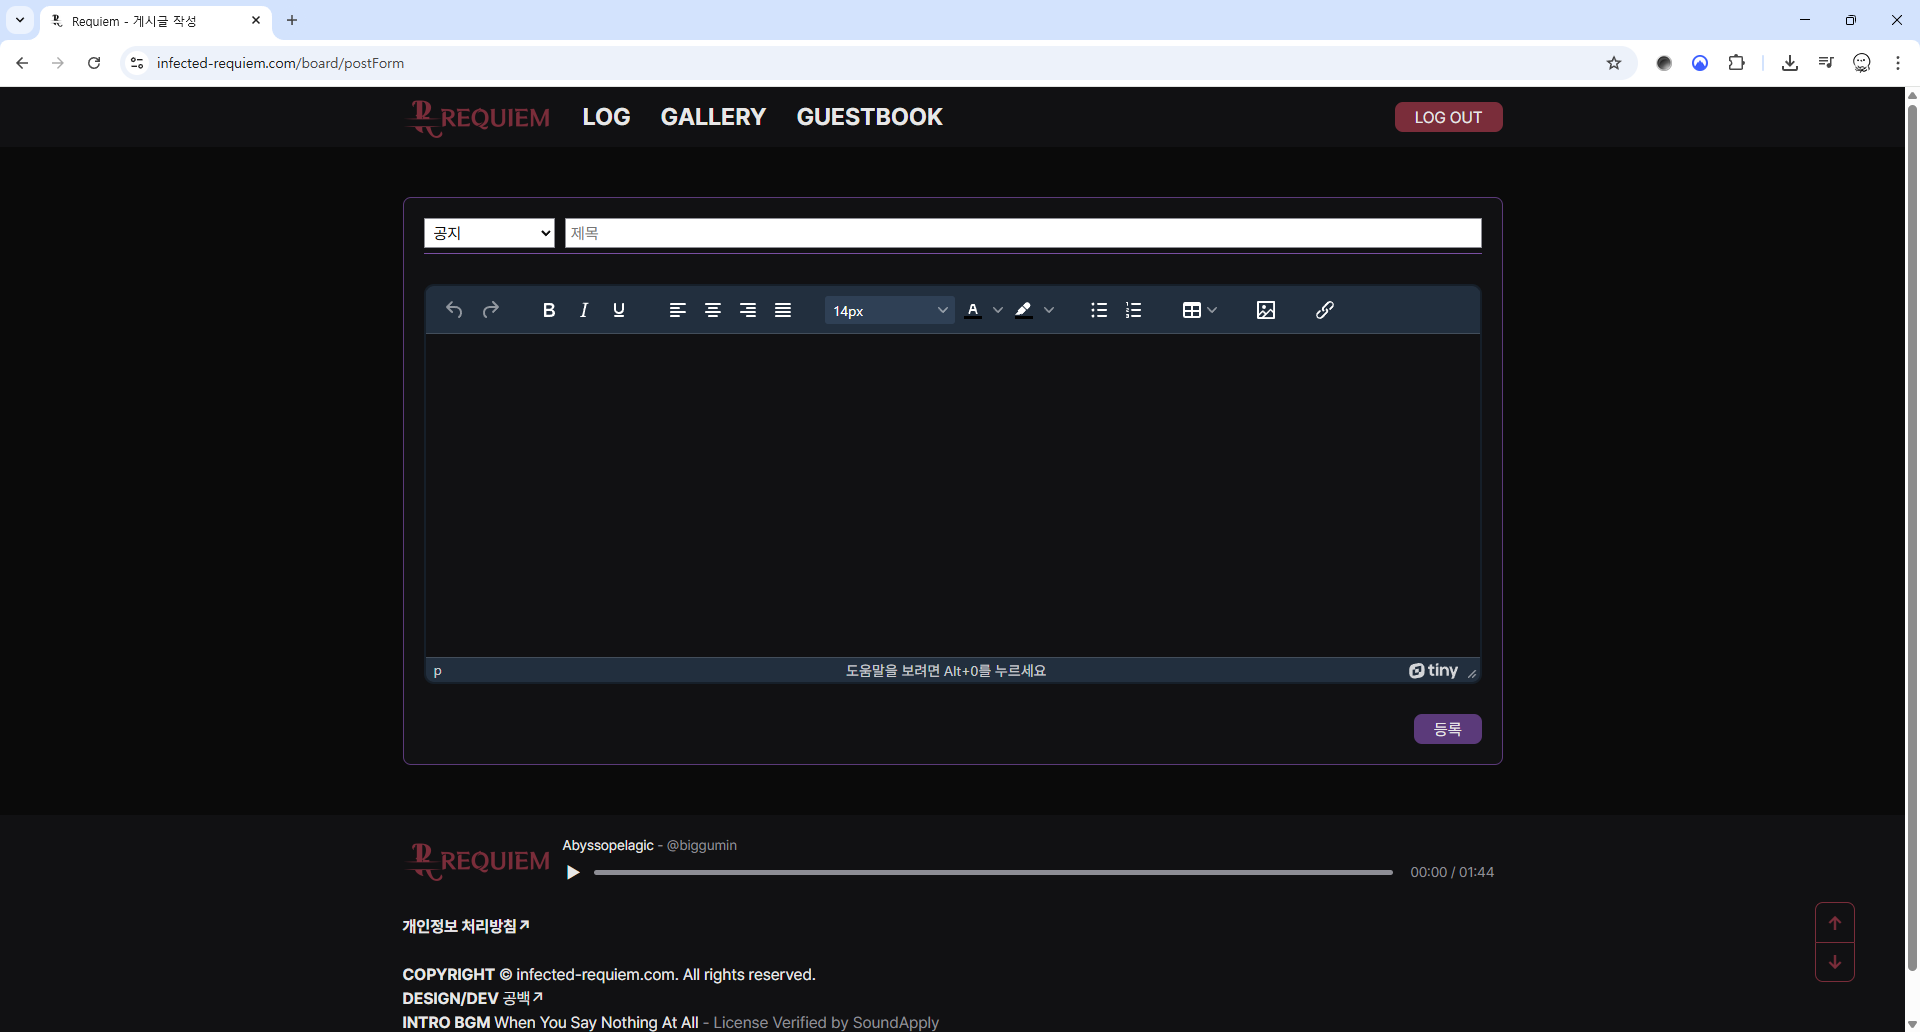Click the 제목 title input field

(x=1022, y=233)
